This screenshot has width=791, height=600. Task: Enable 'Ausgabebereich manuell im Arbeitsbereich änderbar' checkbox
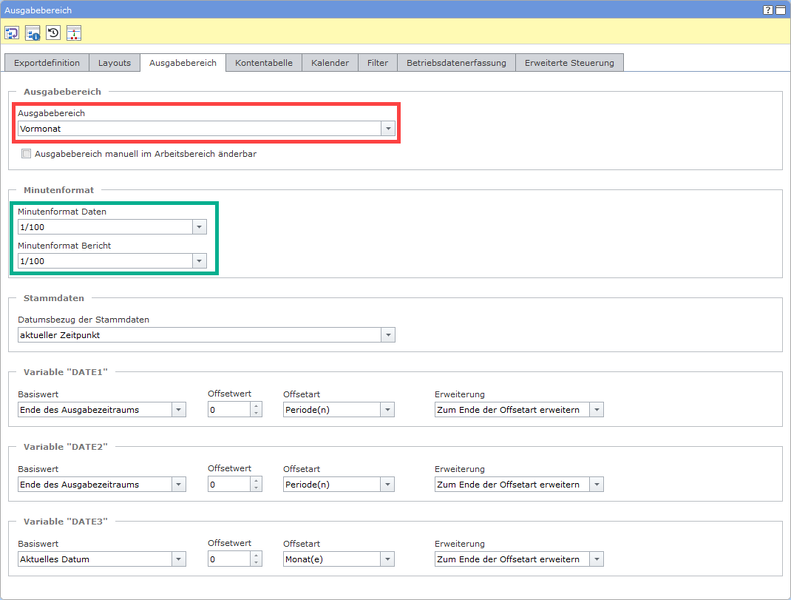(x=26, y=154)
